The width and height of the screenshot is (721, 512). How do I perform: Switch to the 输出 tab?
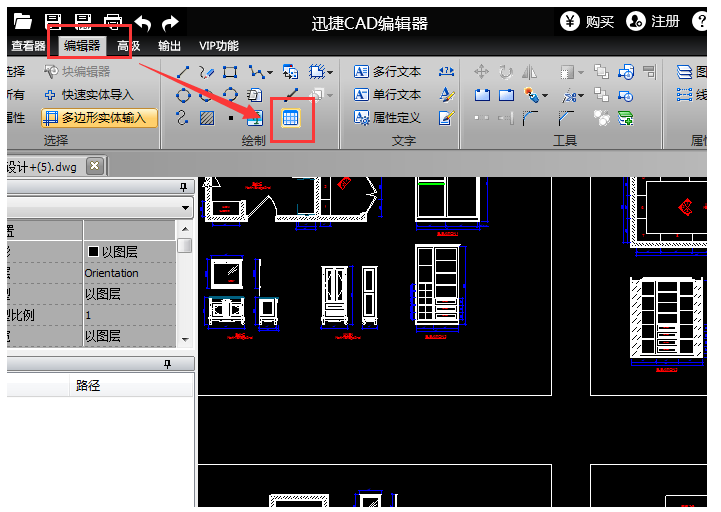coord(169,46)
